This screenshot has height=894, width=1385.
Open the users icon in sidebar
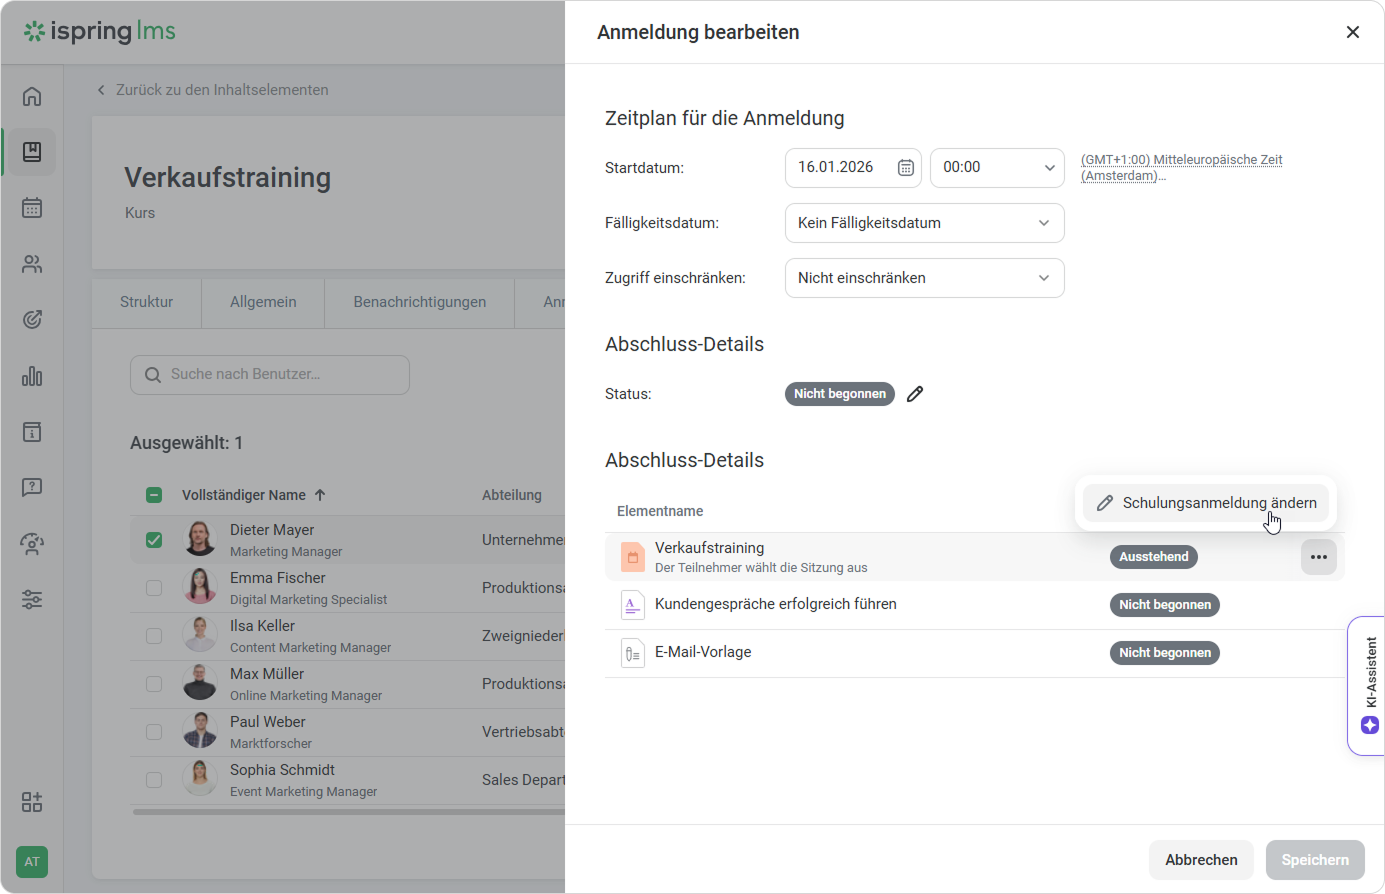[x=32, y=264]
